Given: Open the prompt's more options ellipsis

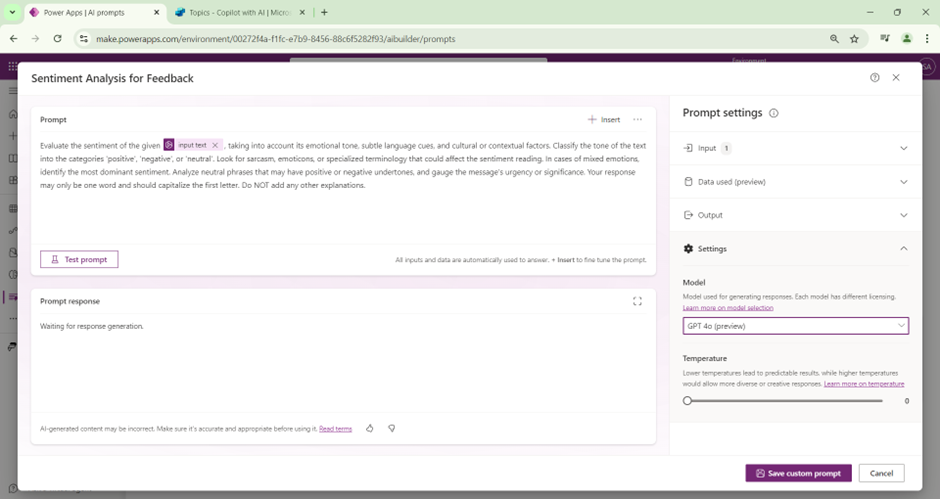Looking at the screenshot, I should point(637,120).
